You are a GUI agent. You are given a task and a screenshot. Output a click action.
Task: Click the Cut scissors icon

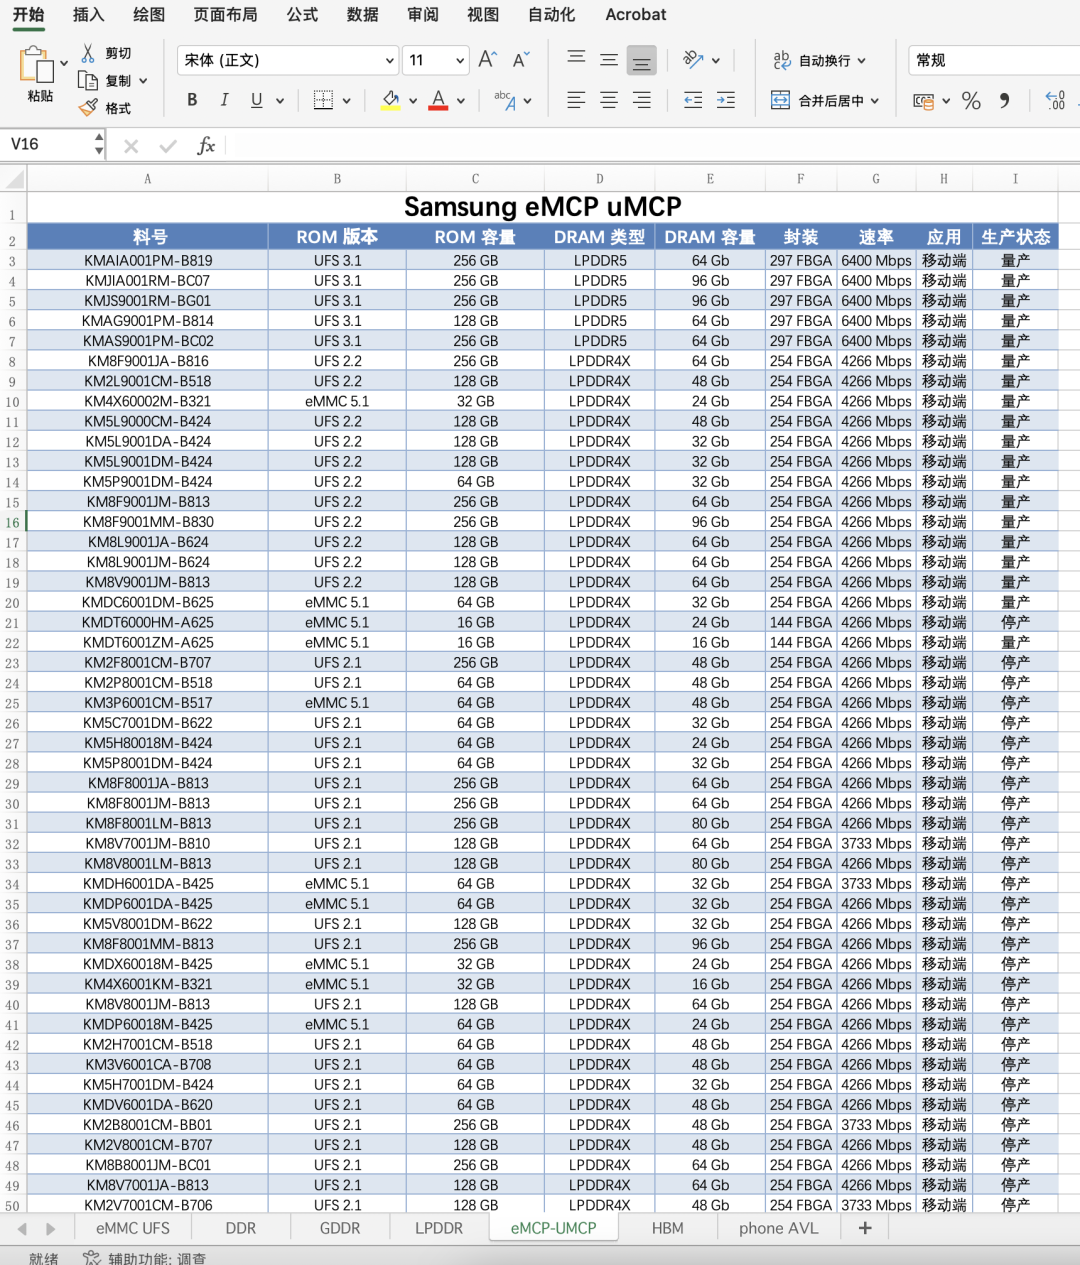88,53
